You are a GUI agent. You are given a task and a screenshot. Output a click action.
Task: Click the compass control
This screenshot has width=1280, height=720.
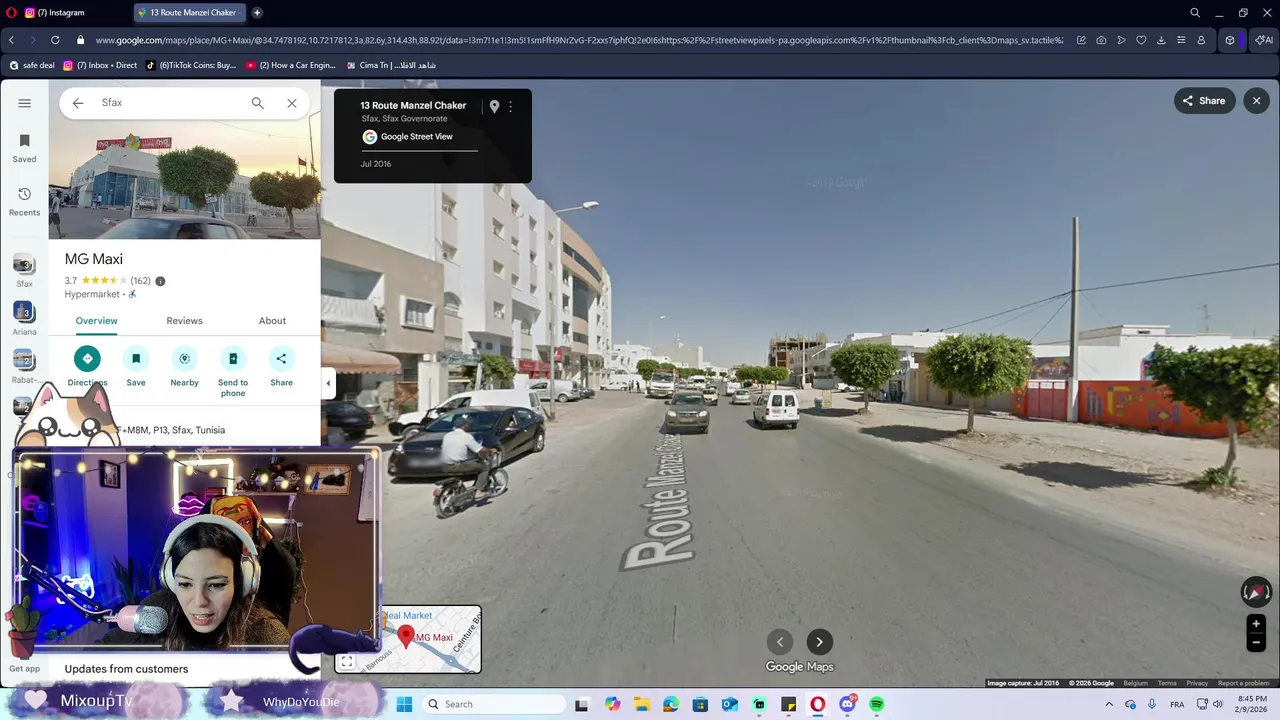tap(1256, 592)
